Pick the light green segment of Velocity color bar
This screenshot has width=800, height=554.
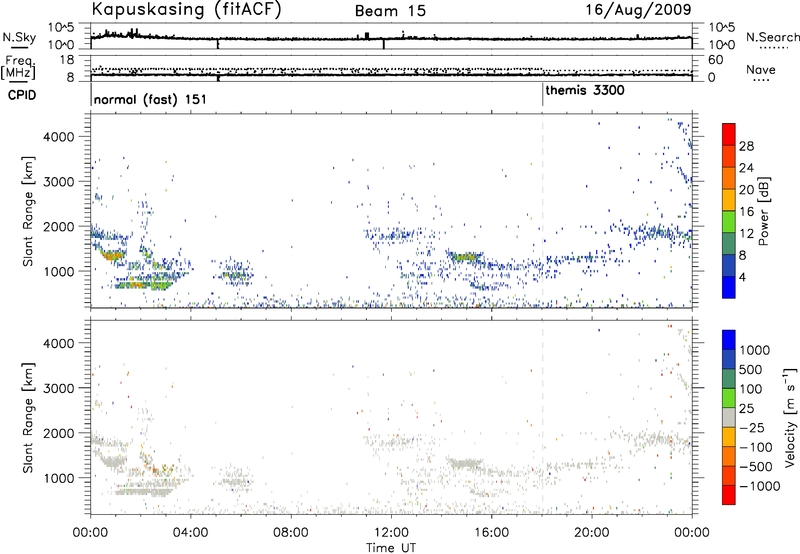click(x=729, y=398)
